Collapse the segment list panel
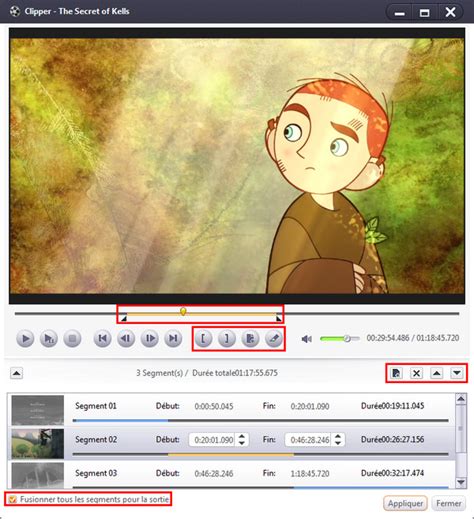 [x=16, y=373]
